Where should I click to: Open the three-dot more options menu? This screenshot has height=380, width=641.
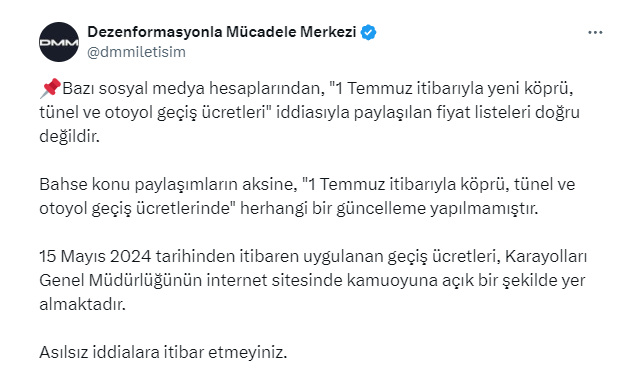pyautogui.click(x=595, y=33)
